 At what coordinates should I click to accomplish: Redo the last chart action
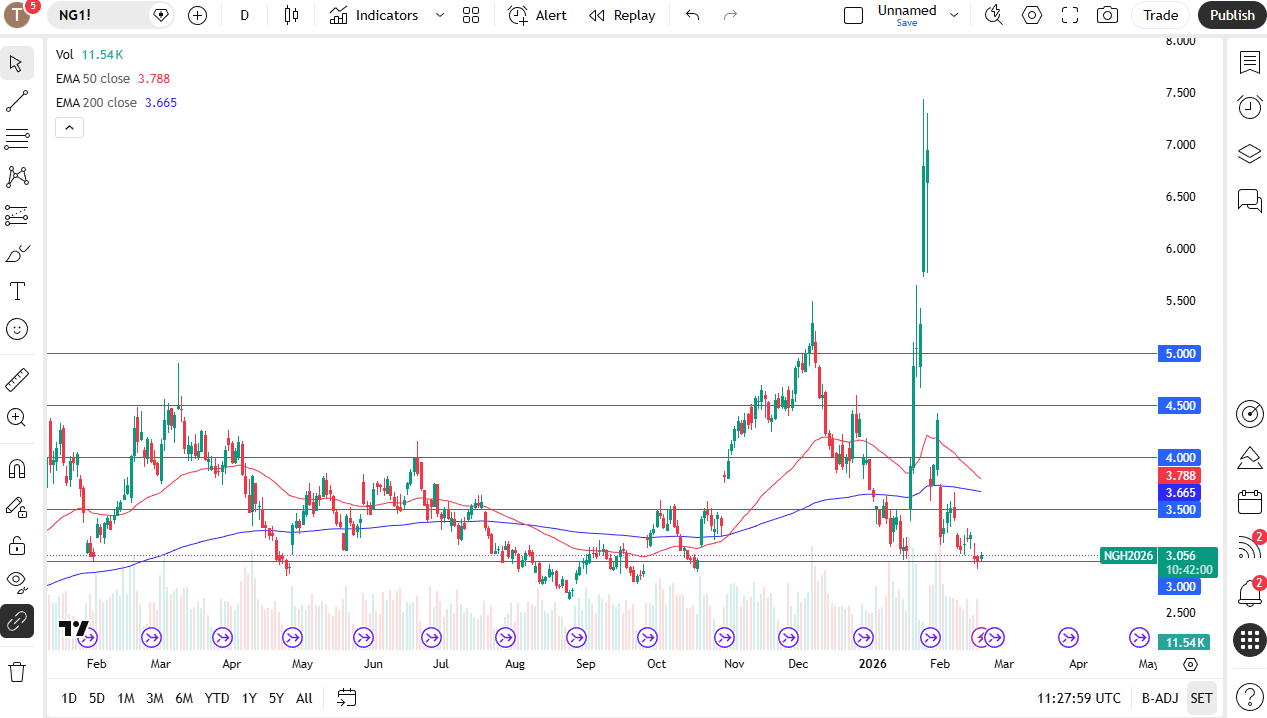coord(730,15)
